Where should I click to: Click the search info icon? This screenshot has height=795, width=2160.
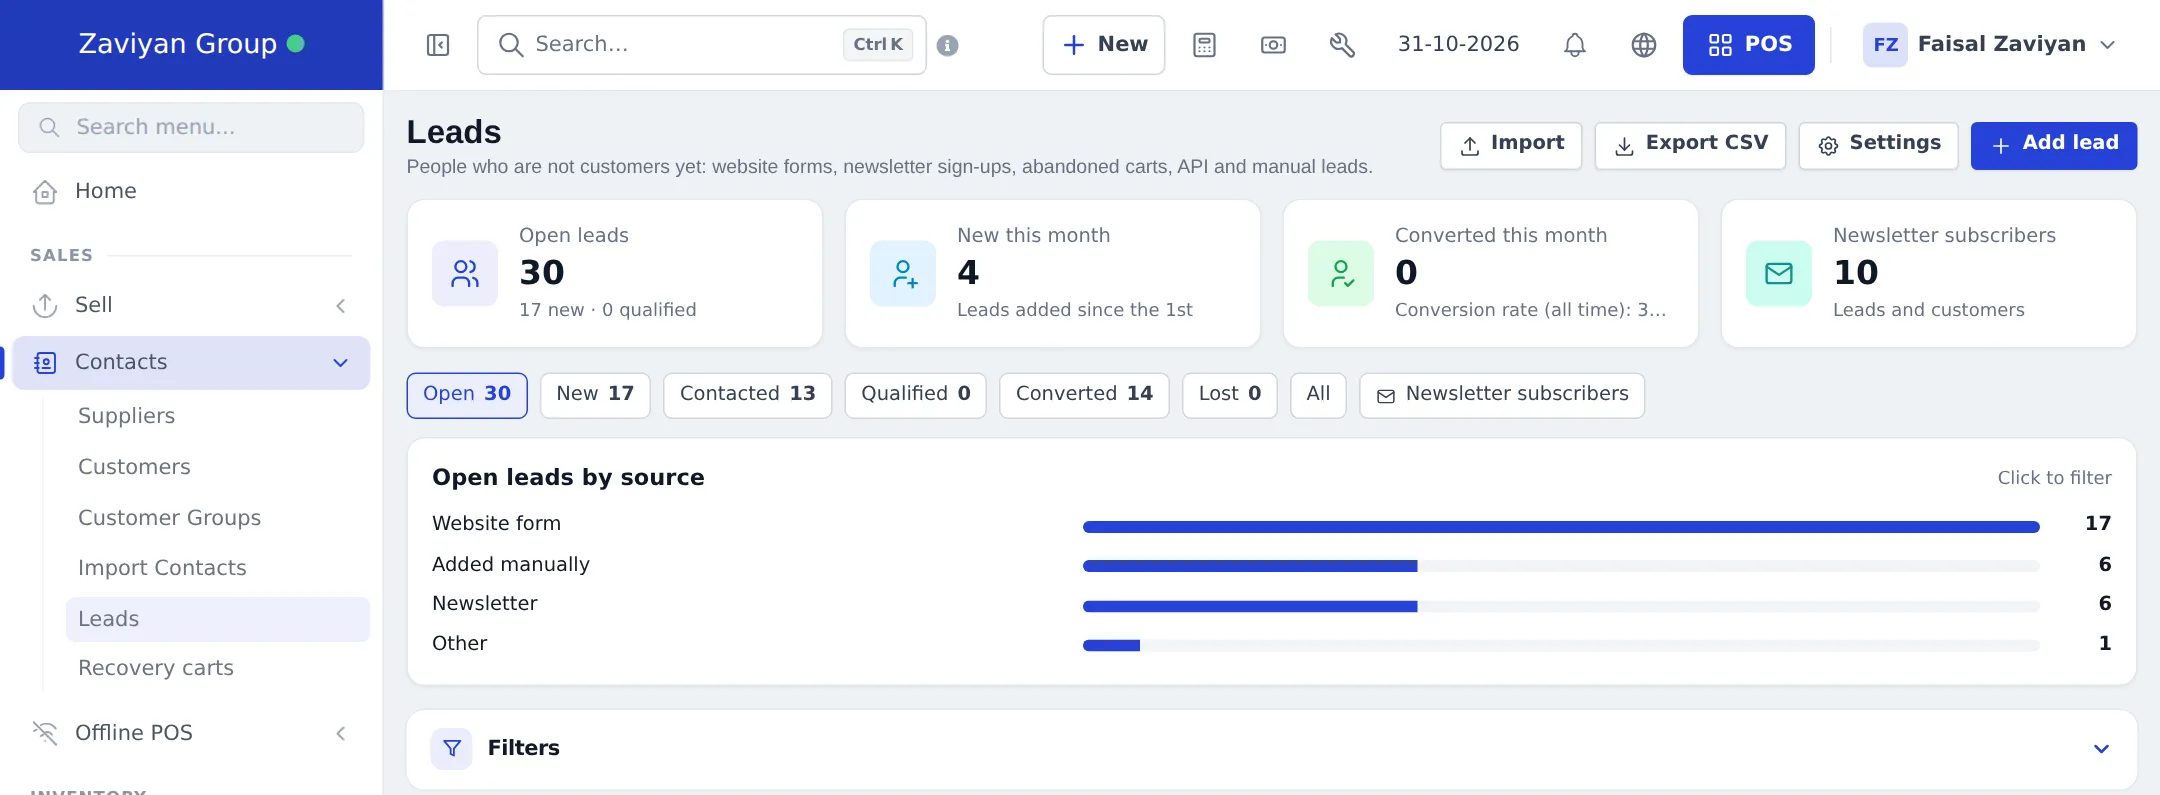948,45
